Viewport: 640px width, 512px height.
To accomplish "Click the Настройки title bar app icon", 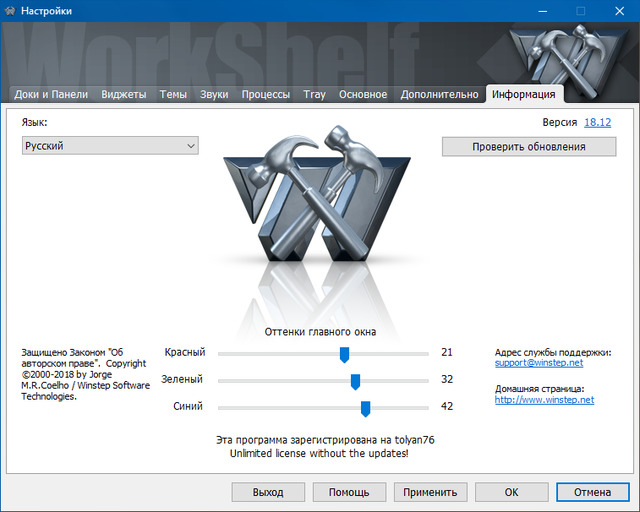I will [11, 10].
